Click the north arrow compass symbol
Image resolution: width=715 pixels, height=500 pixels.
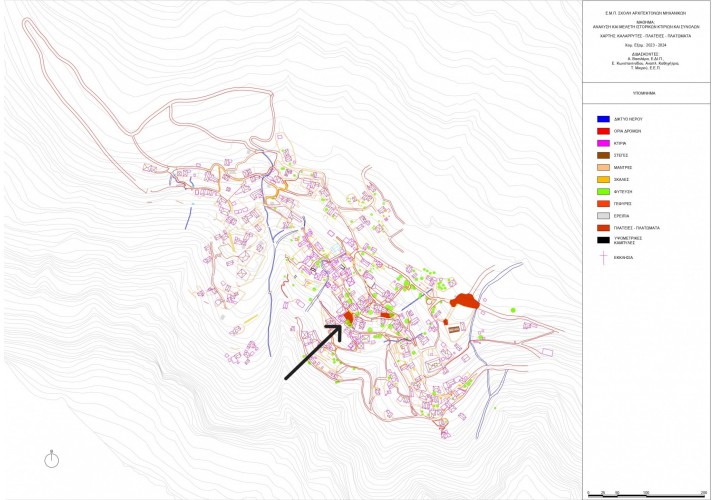click(x=52, y=459)
